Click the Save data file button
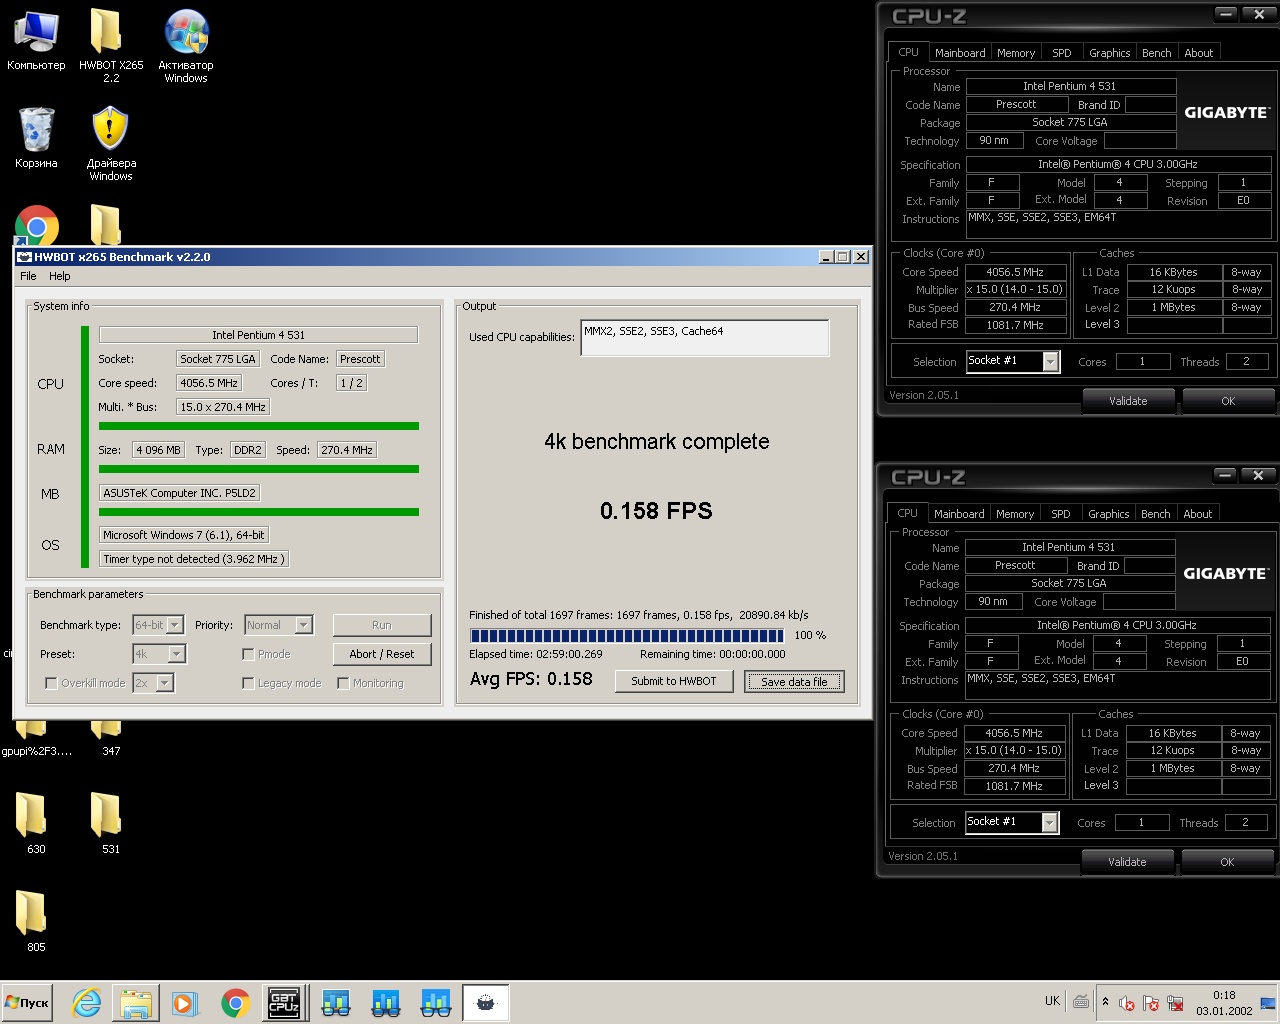1280x1024 pixels. click(x=794, y=681)
